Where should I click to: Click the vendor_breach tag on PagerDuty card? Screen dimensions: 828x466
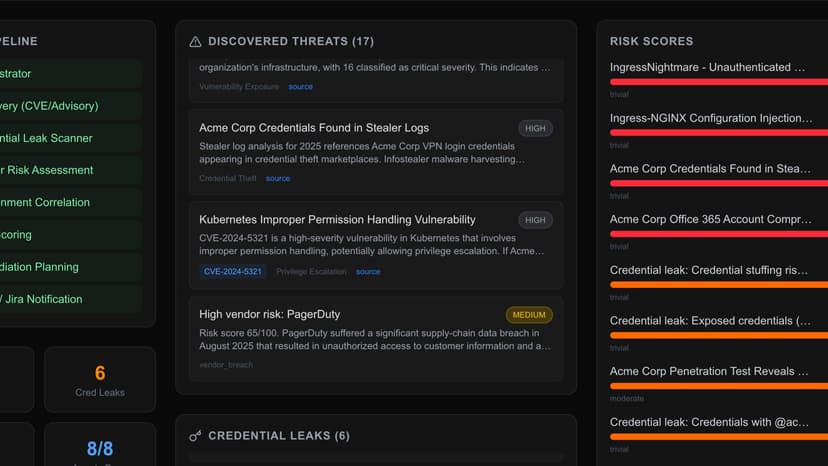[226, 365]
